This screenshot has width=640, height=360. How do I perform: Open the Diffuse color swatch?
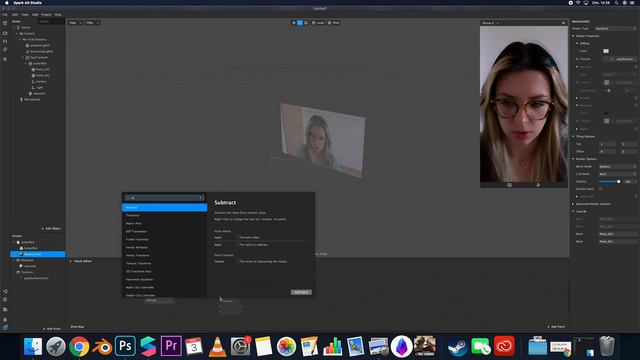tap(606, 51)
